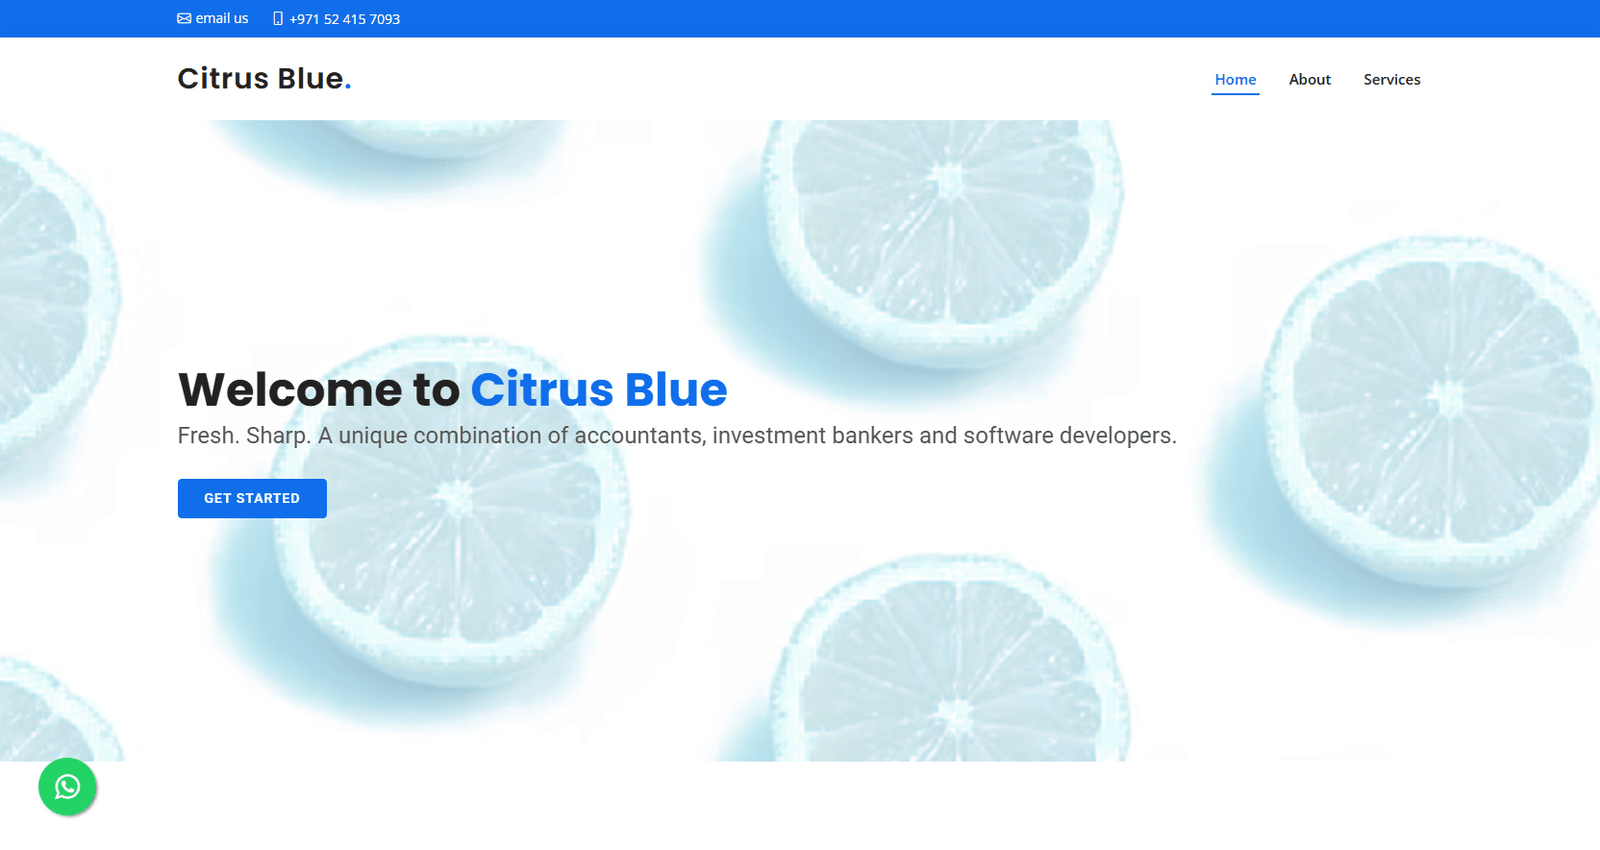Select the Welcome to Citrus Blue heading
Image resolution: width=1600 pixels, height=850 pixels.
(x=452, y=389)
